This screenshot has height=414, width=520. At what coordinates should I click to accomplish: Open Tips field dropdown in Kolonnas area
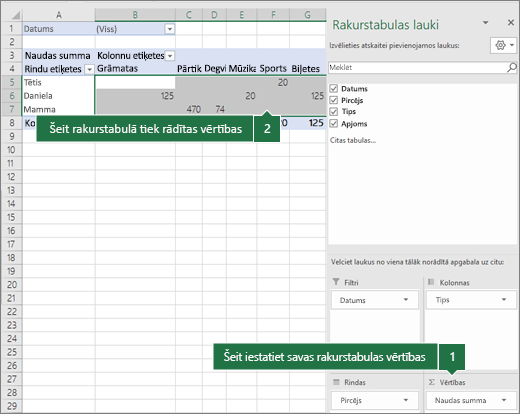click(x=504, y=300)
